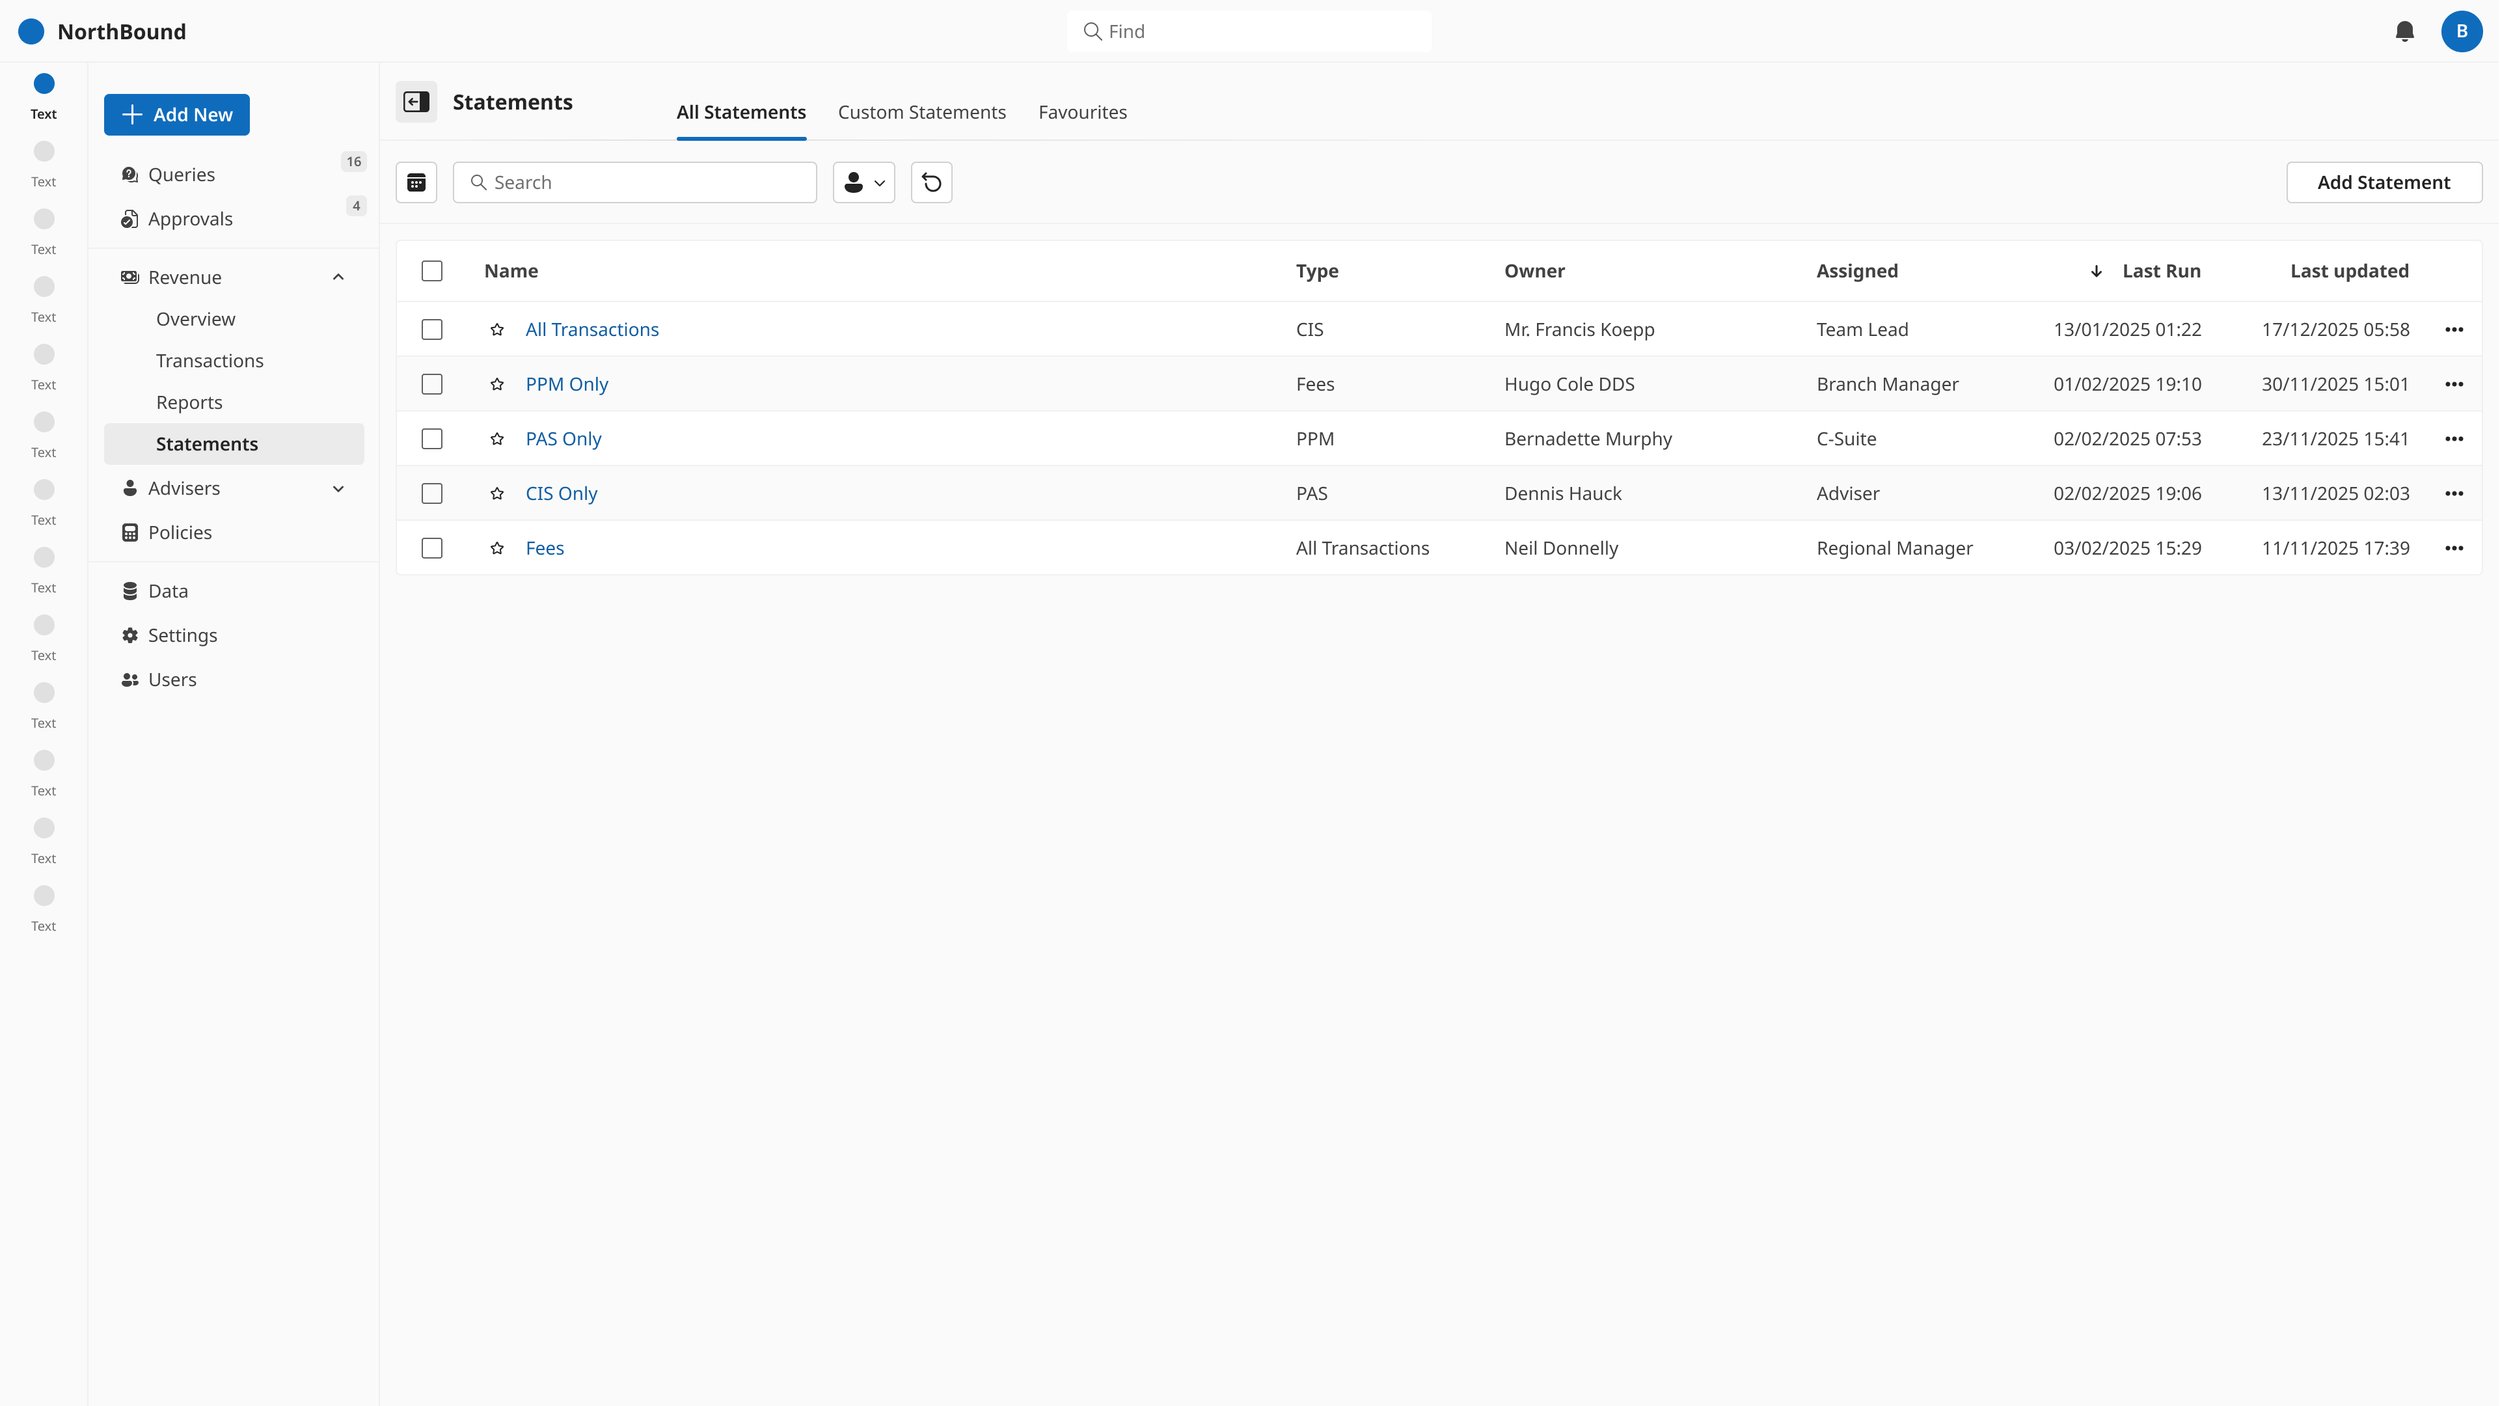Click last run value 13/01/2025 01:22

(x=2127, y=329)
